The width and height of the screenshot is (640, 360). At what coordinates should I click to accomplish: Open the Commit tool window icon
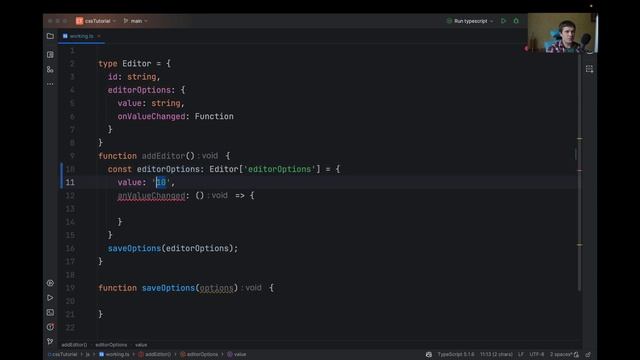[x=50, y=55]
